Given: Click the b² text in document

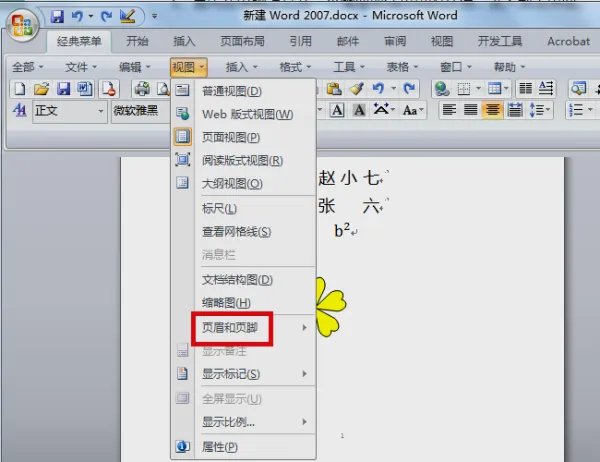Looking at the screenshot, I should 342,230.
